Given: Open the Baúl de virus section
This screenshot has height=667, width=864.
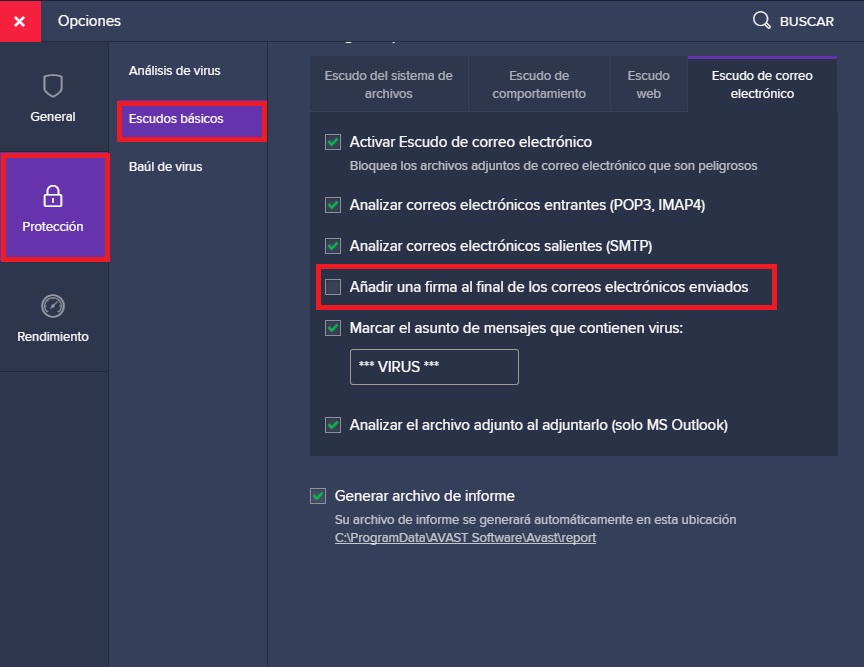Looking at the screenshot, I should (165, 167).
